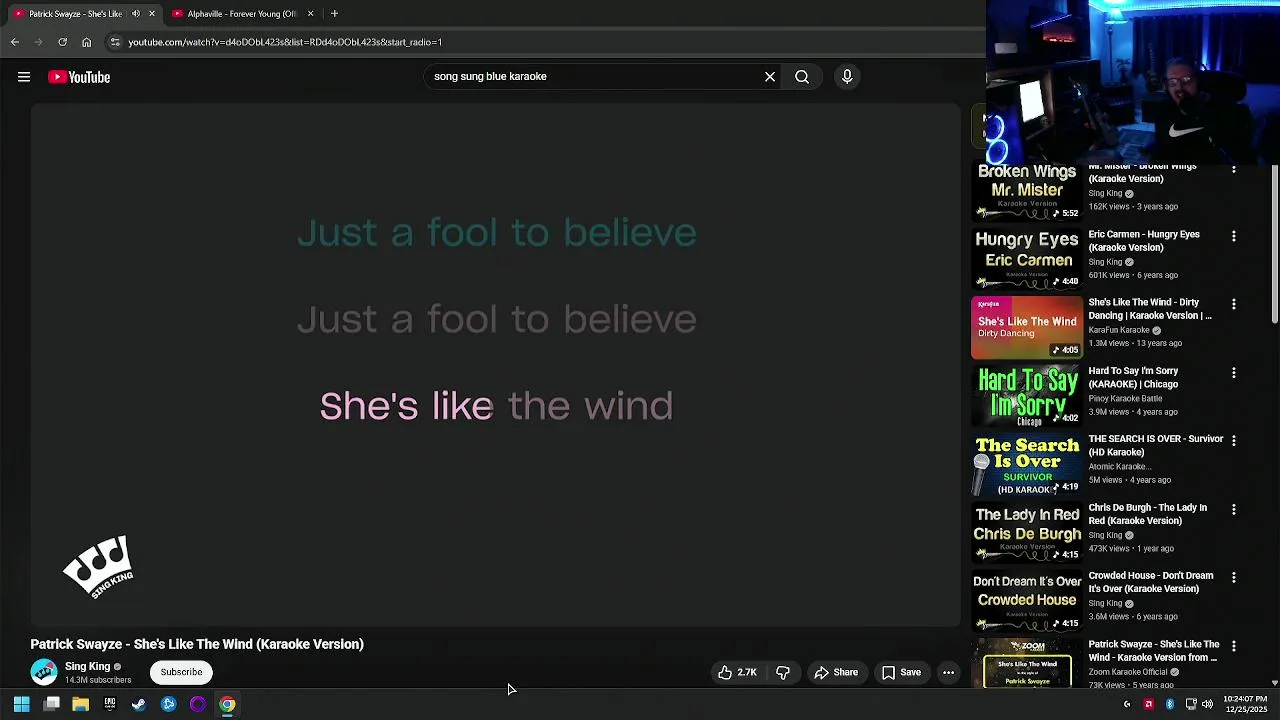This screenshot has height=720, width=1280.
Task: Go to the YouTube home logo
Action: (x=79, y=77)
